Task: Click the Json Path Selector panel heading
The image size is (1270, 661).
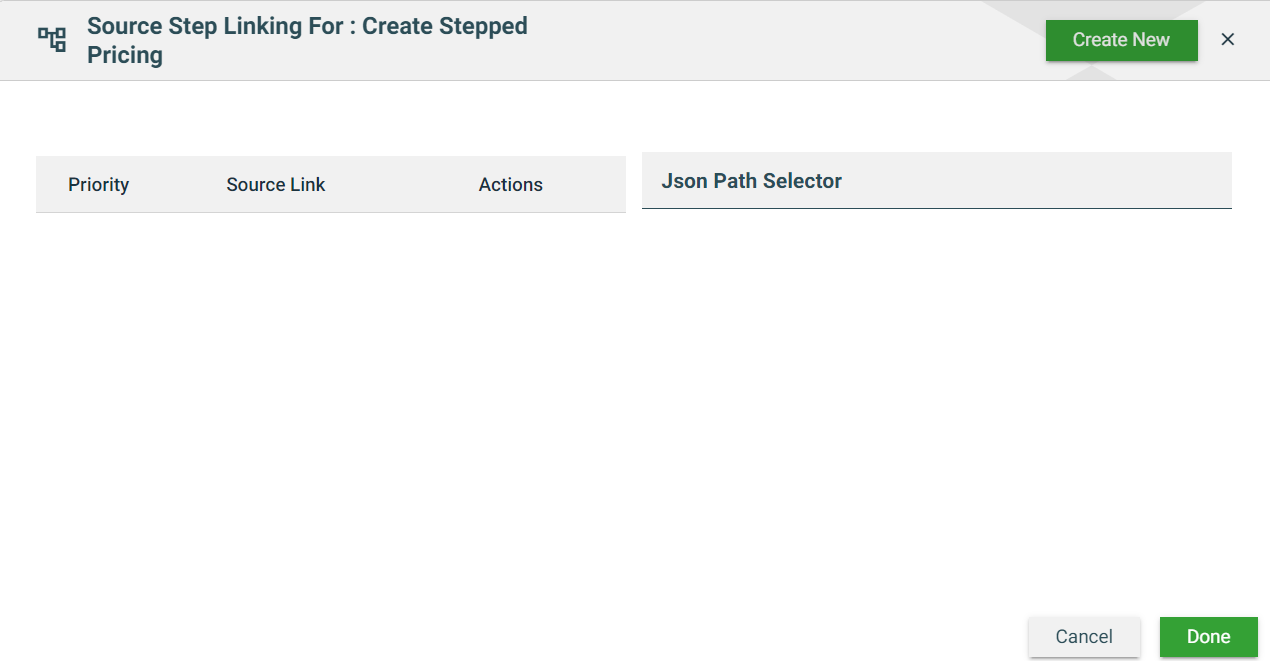Action: pos(752,181)
